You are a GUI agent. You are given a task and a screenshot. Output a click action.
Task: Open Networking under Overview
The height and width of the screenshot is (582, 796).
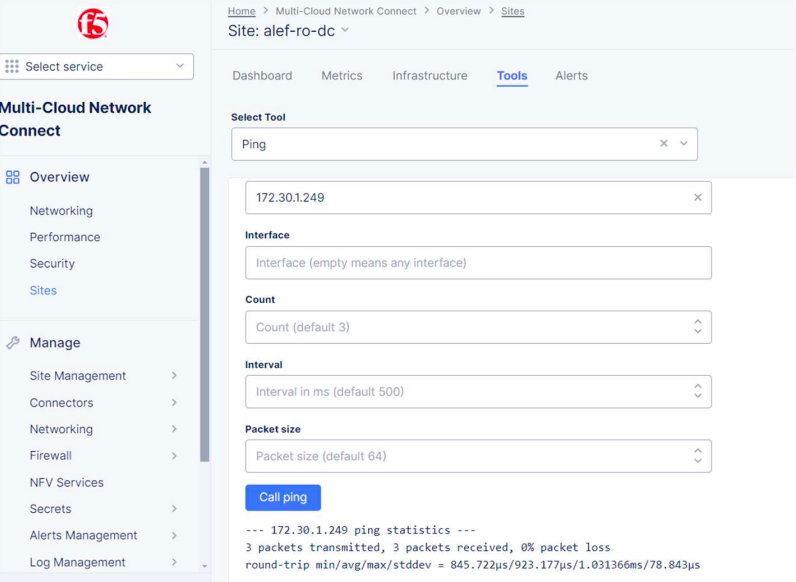(x=61, y=211)
